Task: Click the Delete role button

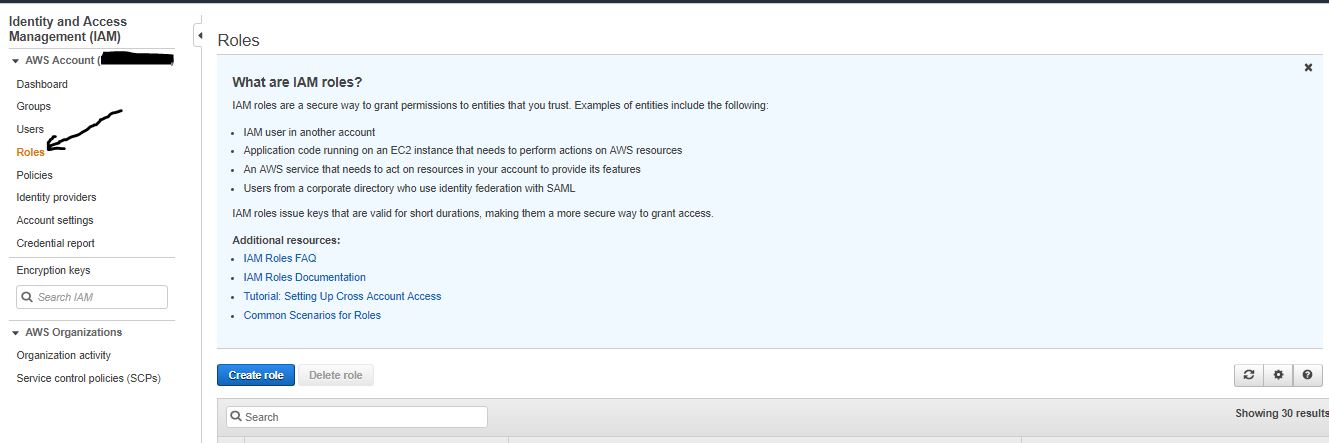Action: (336, 375)
